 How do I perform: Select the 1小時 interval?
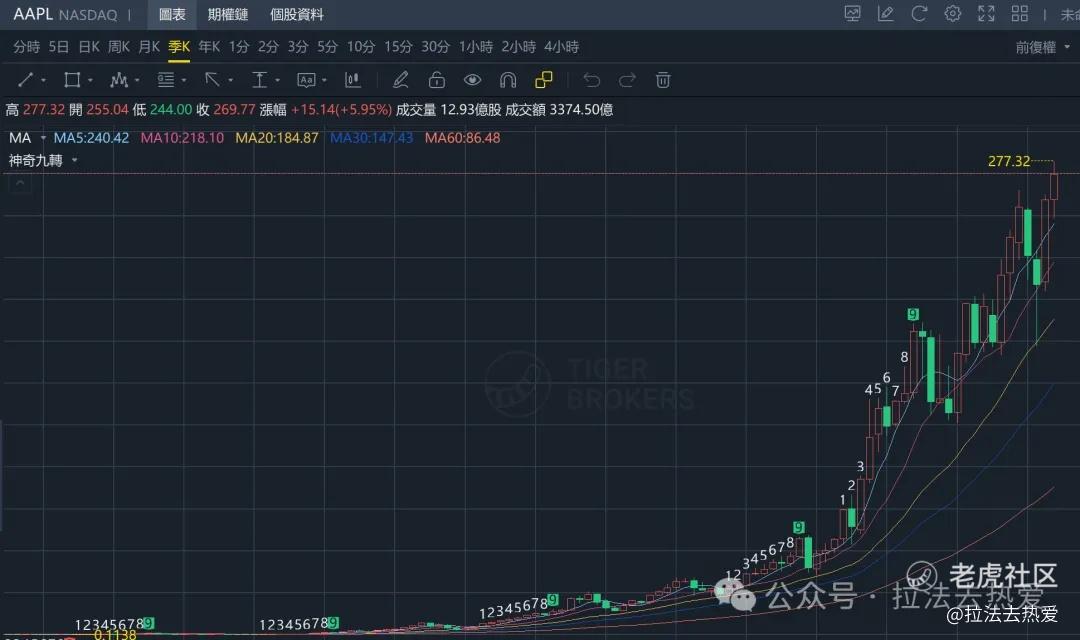click(476, 47)
